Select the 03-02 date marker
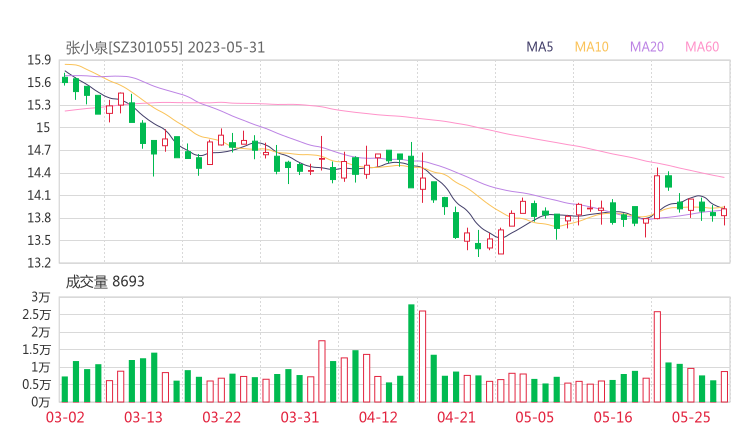This screenshot has width=740, height=440. pos(65,417)
